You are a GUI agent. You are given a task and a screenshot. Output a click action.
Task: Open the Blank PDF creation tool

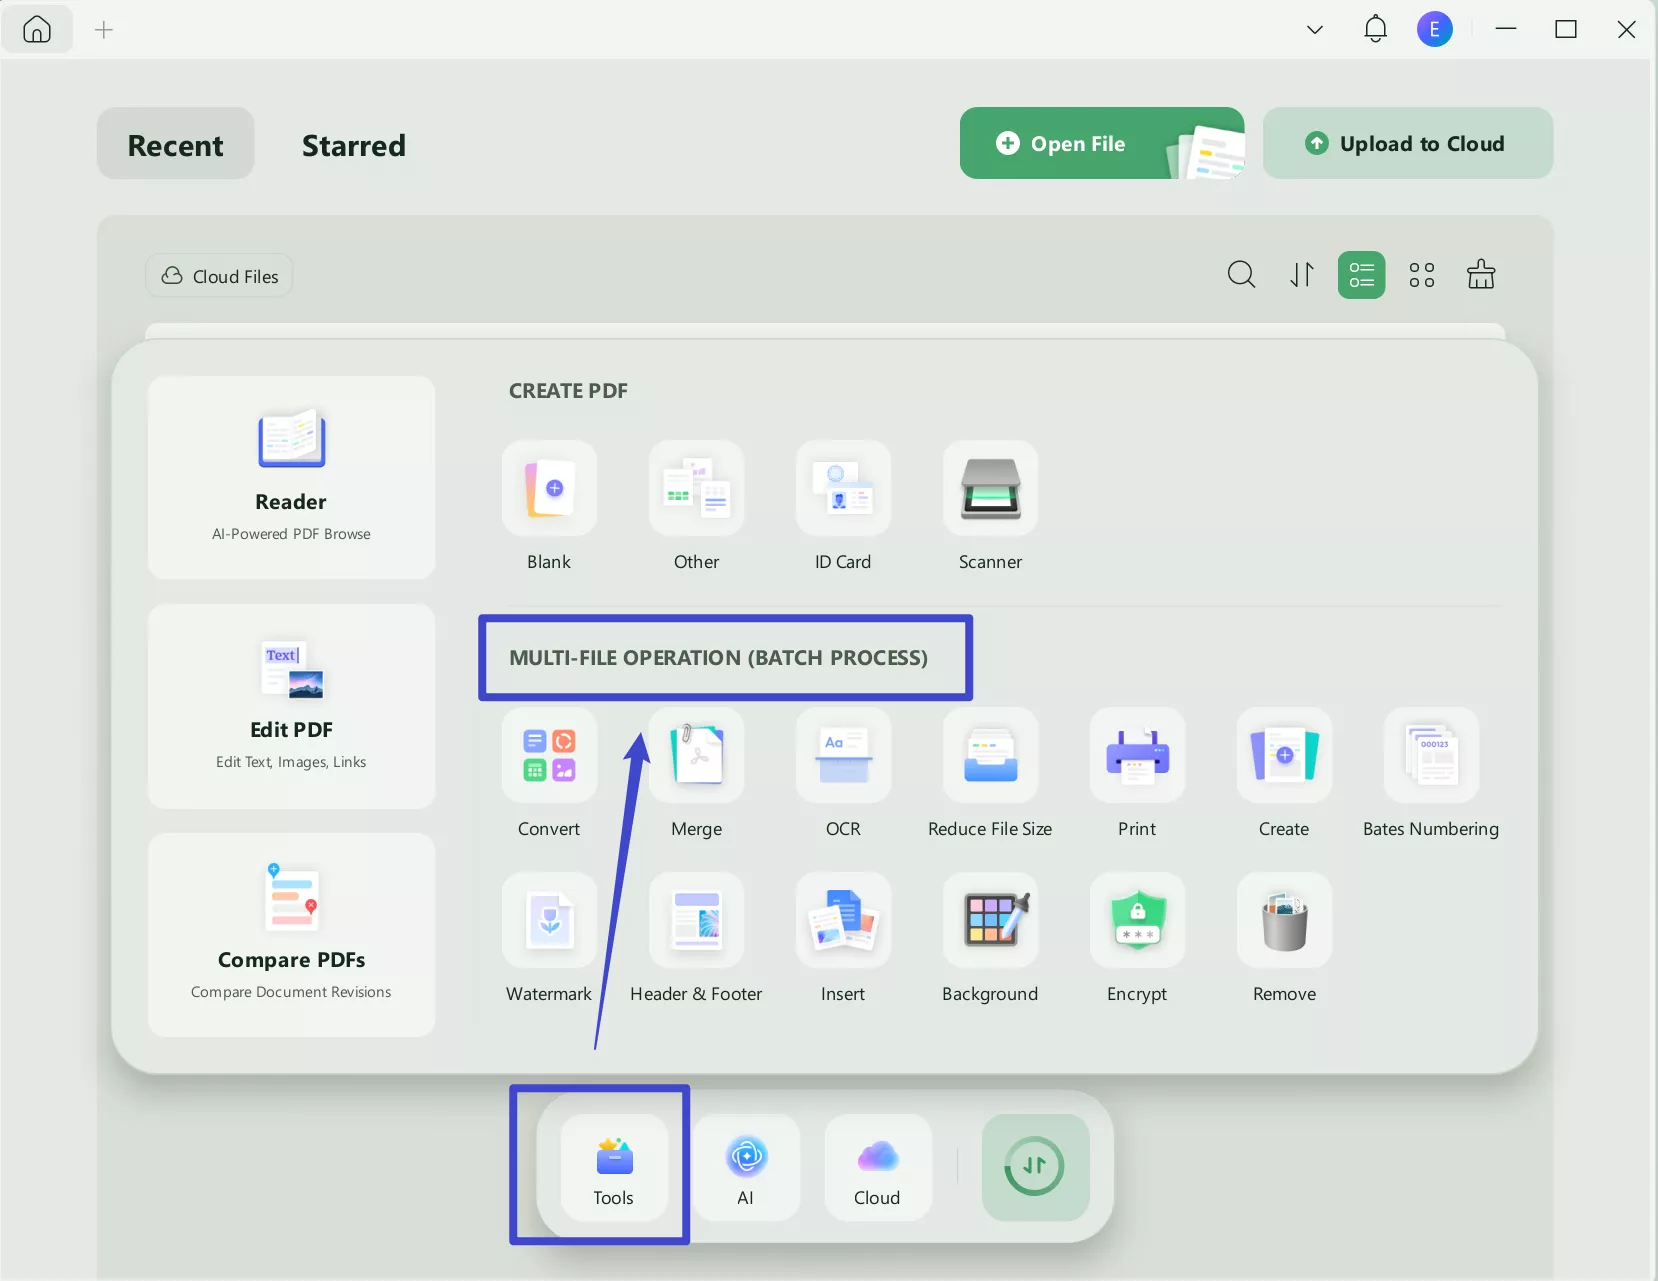click(x=549, y=488)
